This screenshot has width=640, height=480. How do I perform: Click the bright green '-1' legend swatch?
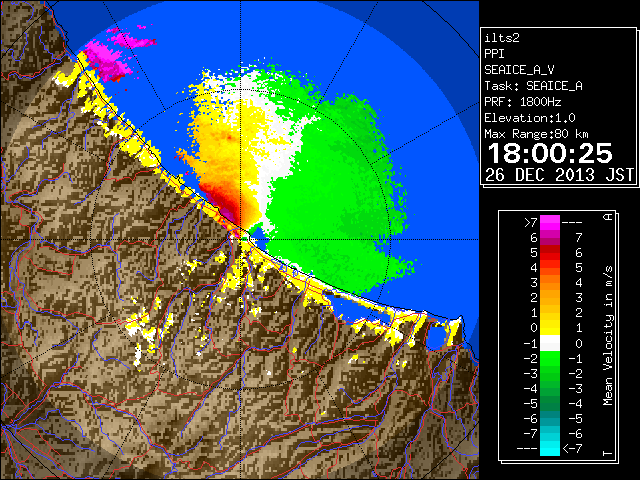[550, 358]
